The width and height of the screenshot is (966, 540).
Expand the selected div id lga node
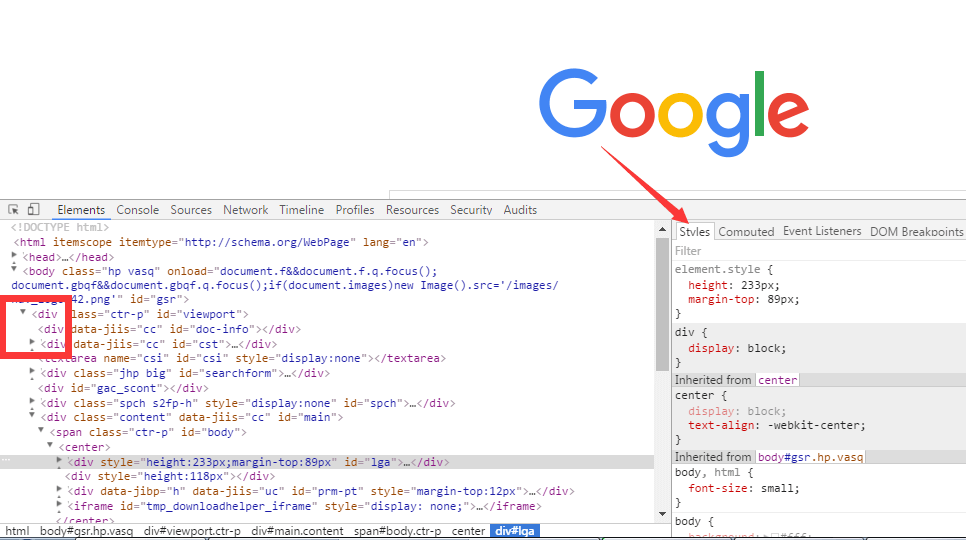(x=60, y=461)
